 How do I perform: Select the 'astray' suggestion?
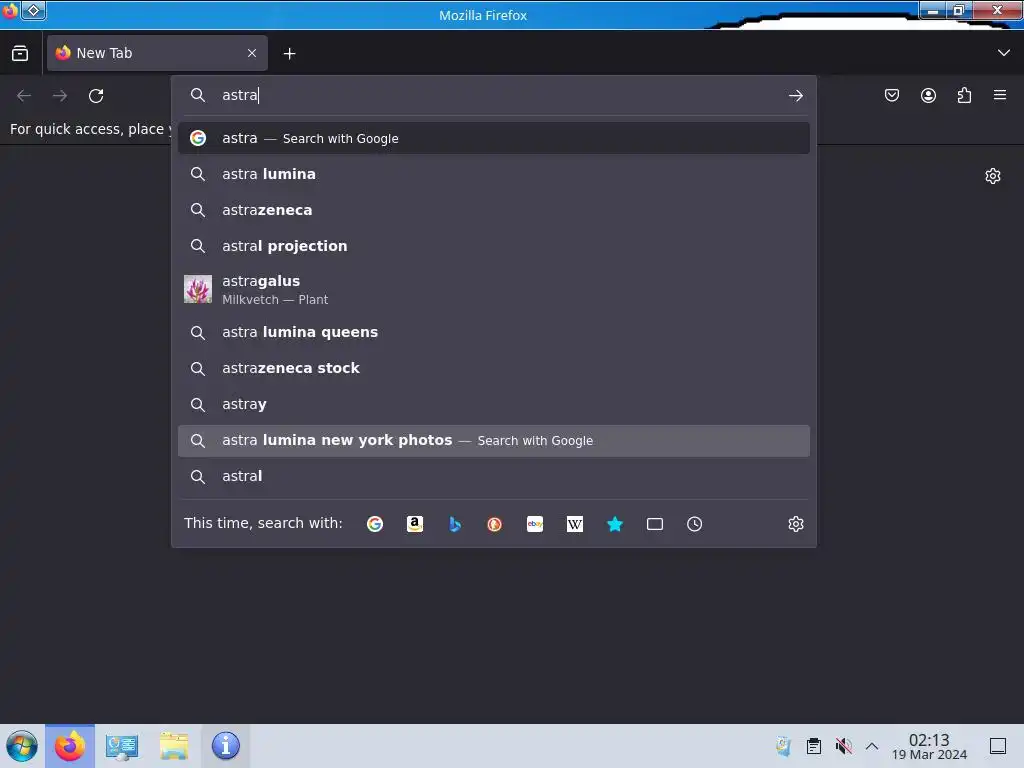494,404
